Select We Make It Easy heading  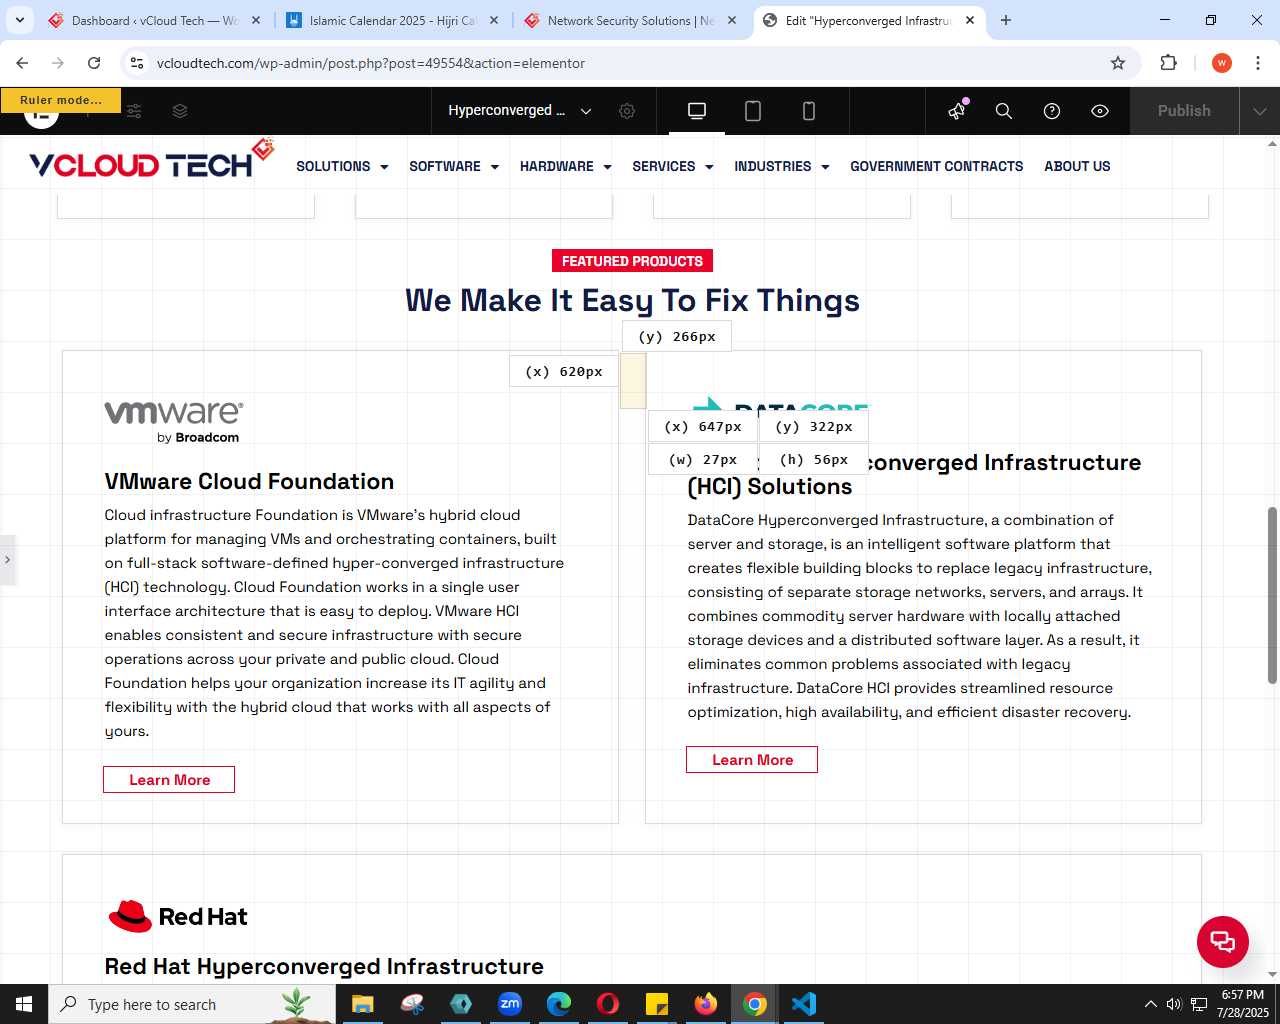point(632,300)
